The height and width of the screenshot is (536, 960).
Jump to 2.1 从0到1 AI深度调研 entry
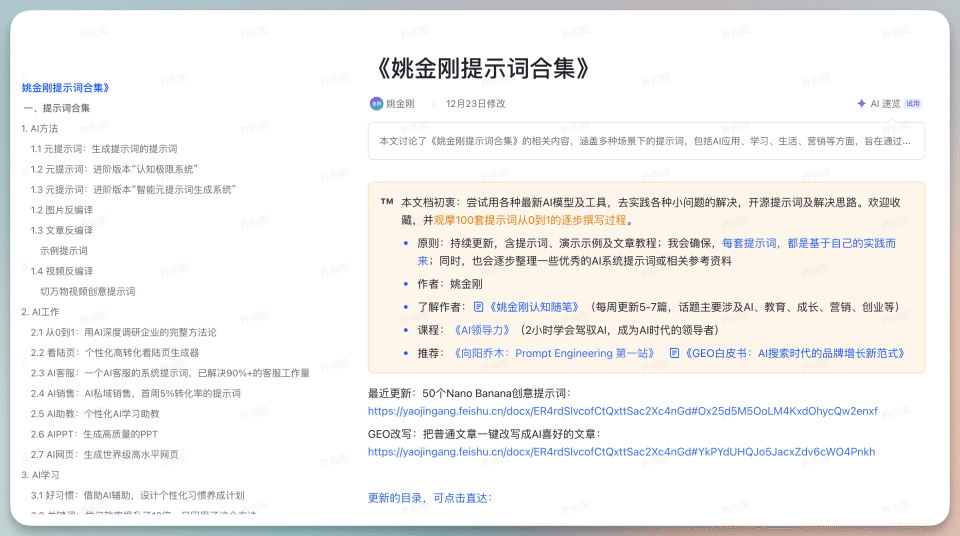tap(124, 332)
